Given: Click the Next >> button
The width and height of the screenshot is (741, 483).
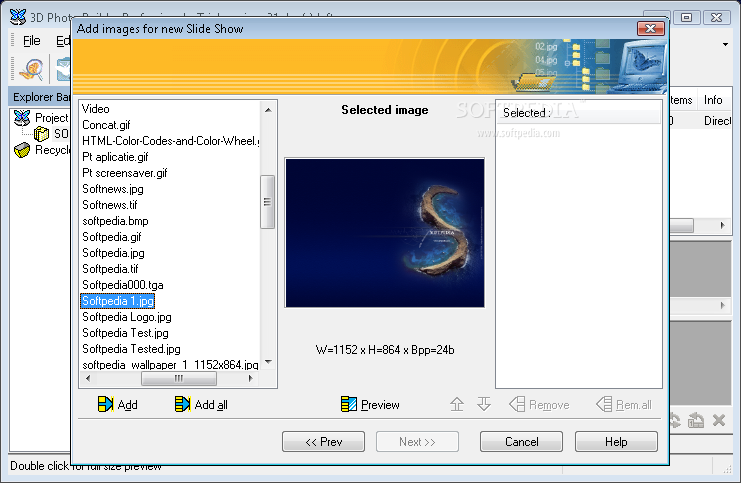Looking at the screenshot, I should [x=417, y=441].
